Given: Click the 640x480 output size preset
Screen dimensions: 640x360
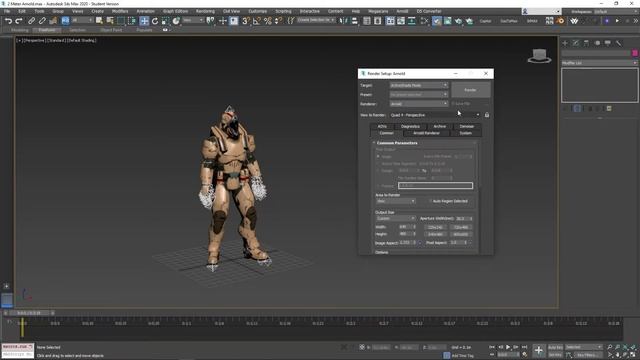Looking at the screenshot, I should point(436,235).
